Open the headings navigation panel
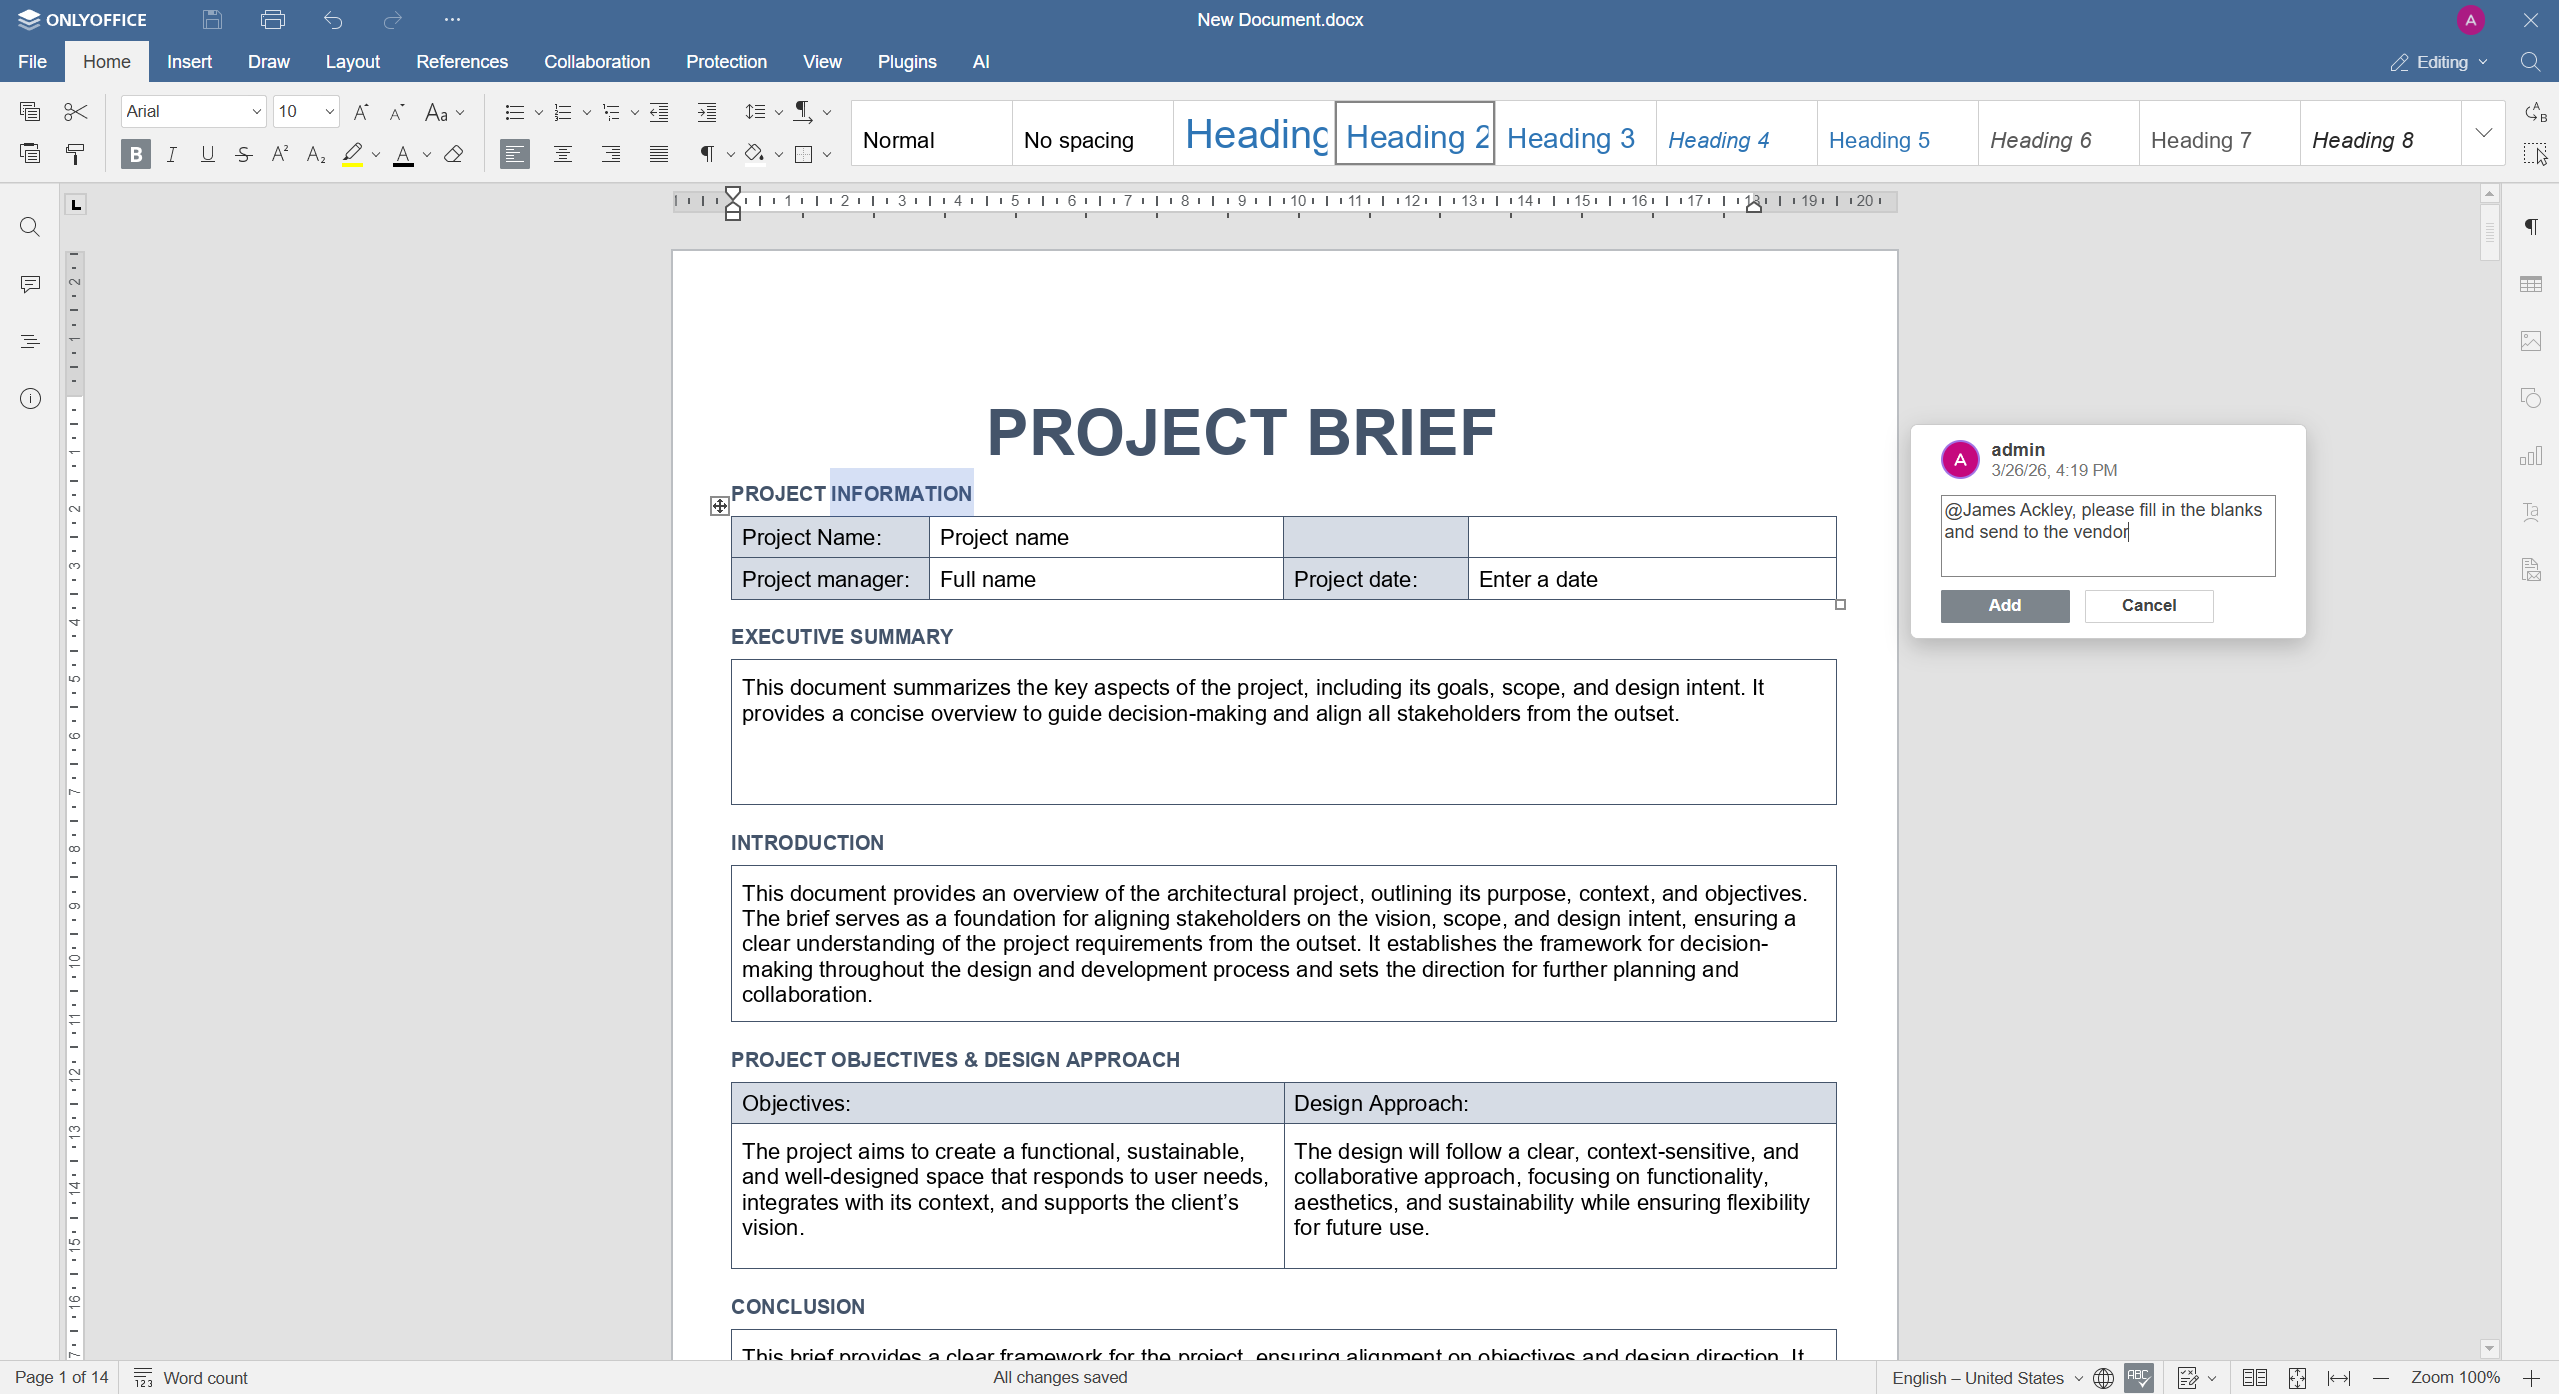 pyautogui.click(x=30, y=342)
